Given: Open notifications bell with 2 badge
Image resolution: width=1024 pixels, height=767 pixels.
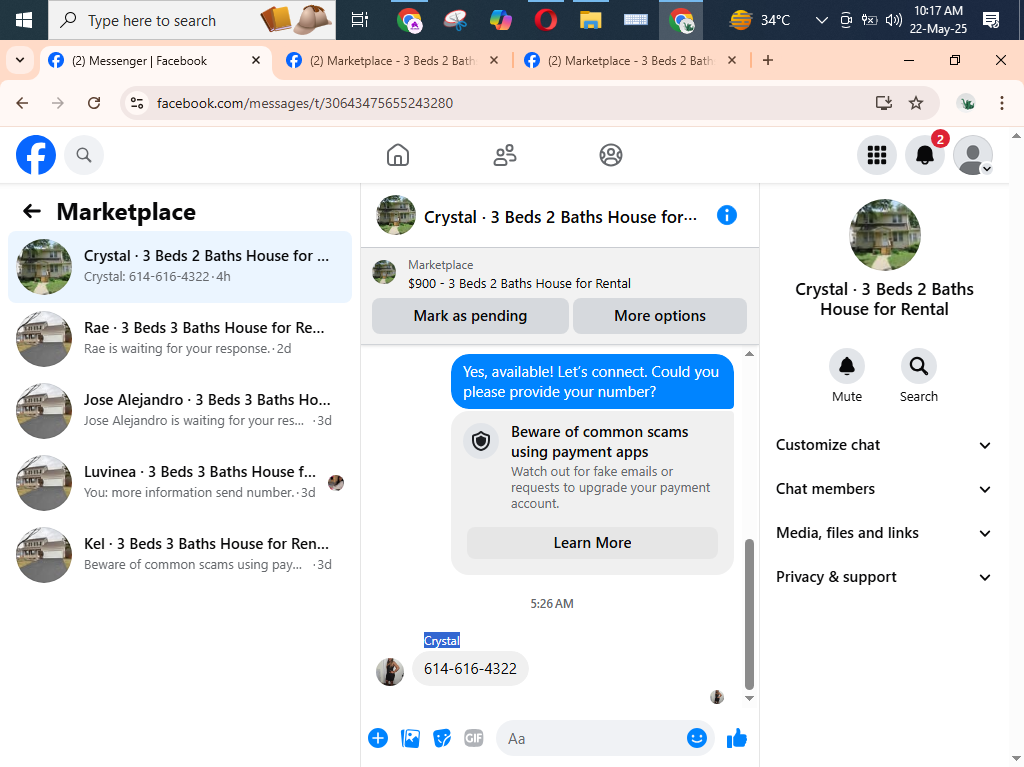Looking at the screenshot, I should point(925,155).
